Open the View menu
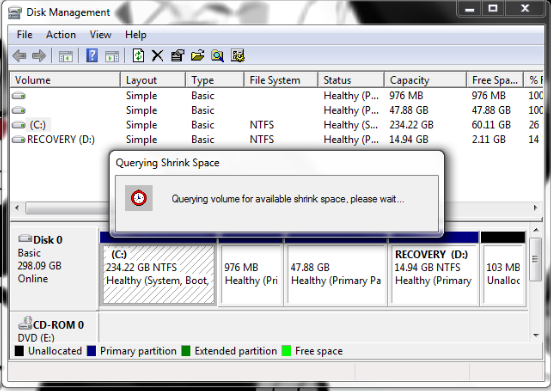Viewport: 551px width, 391px height. click(x=101, y=34)
